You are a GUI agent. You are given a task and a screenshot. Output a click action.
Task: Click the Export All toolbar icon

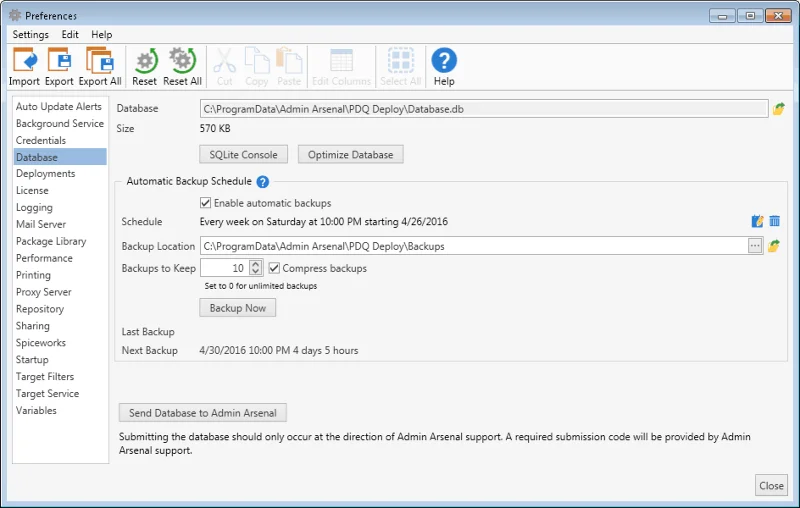[x=100, y=67]
